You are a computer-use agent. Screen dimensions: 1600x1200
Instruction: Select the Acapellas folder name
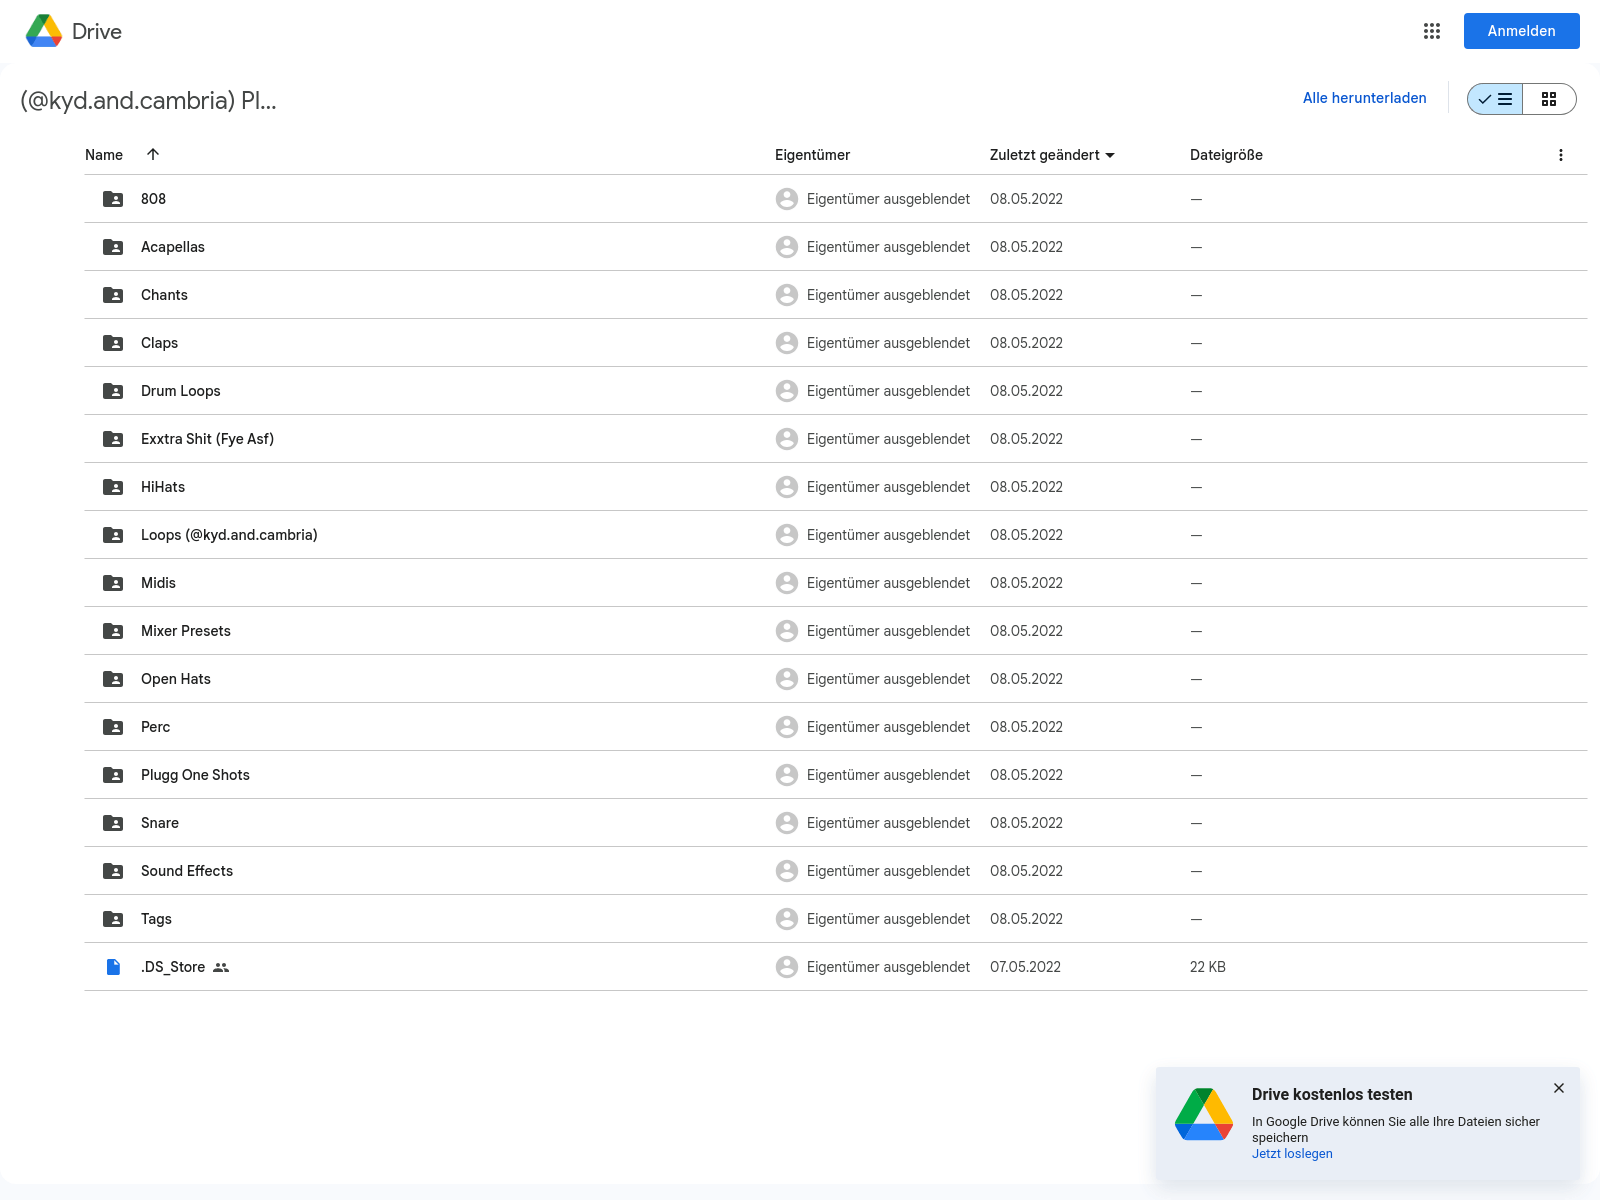pyautogui.click(x=173, y=247)
